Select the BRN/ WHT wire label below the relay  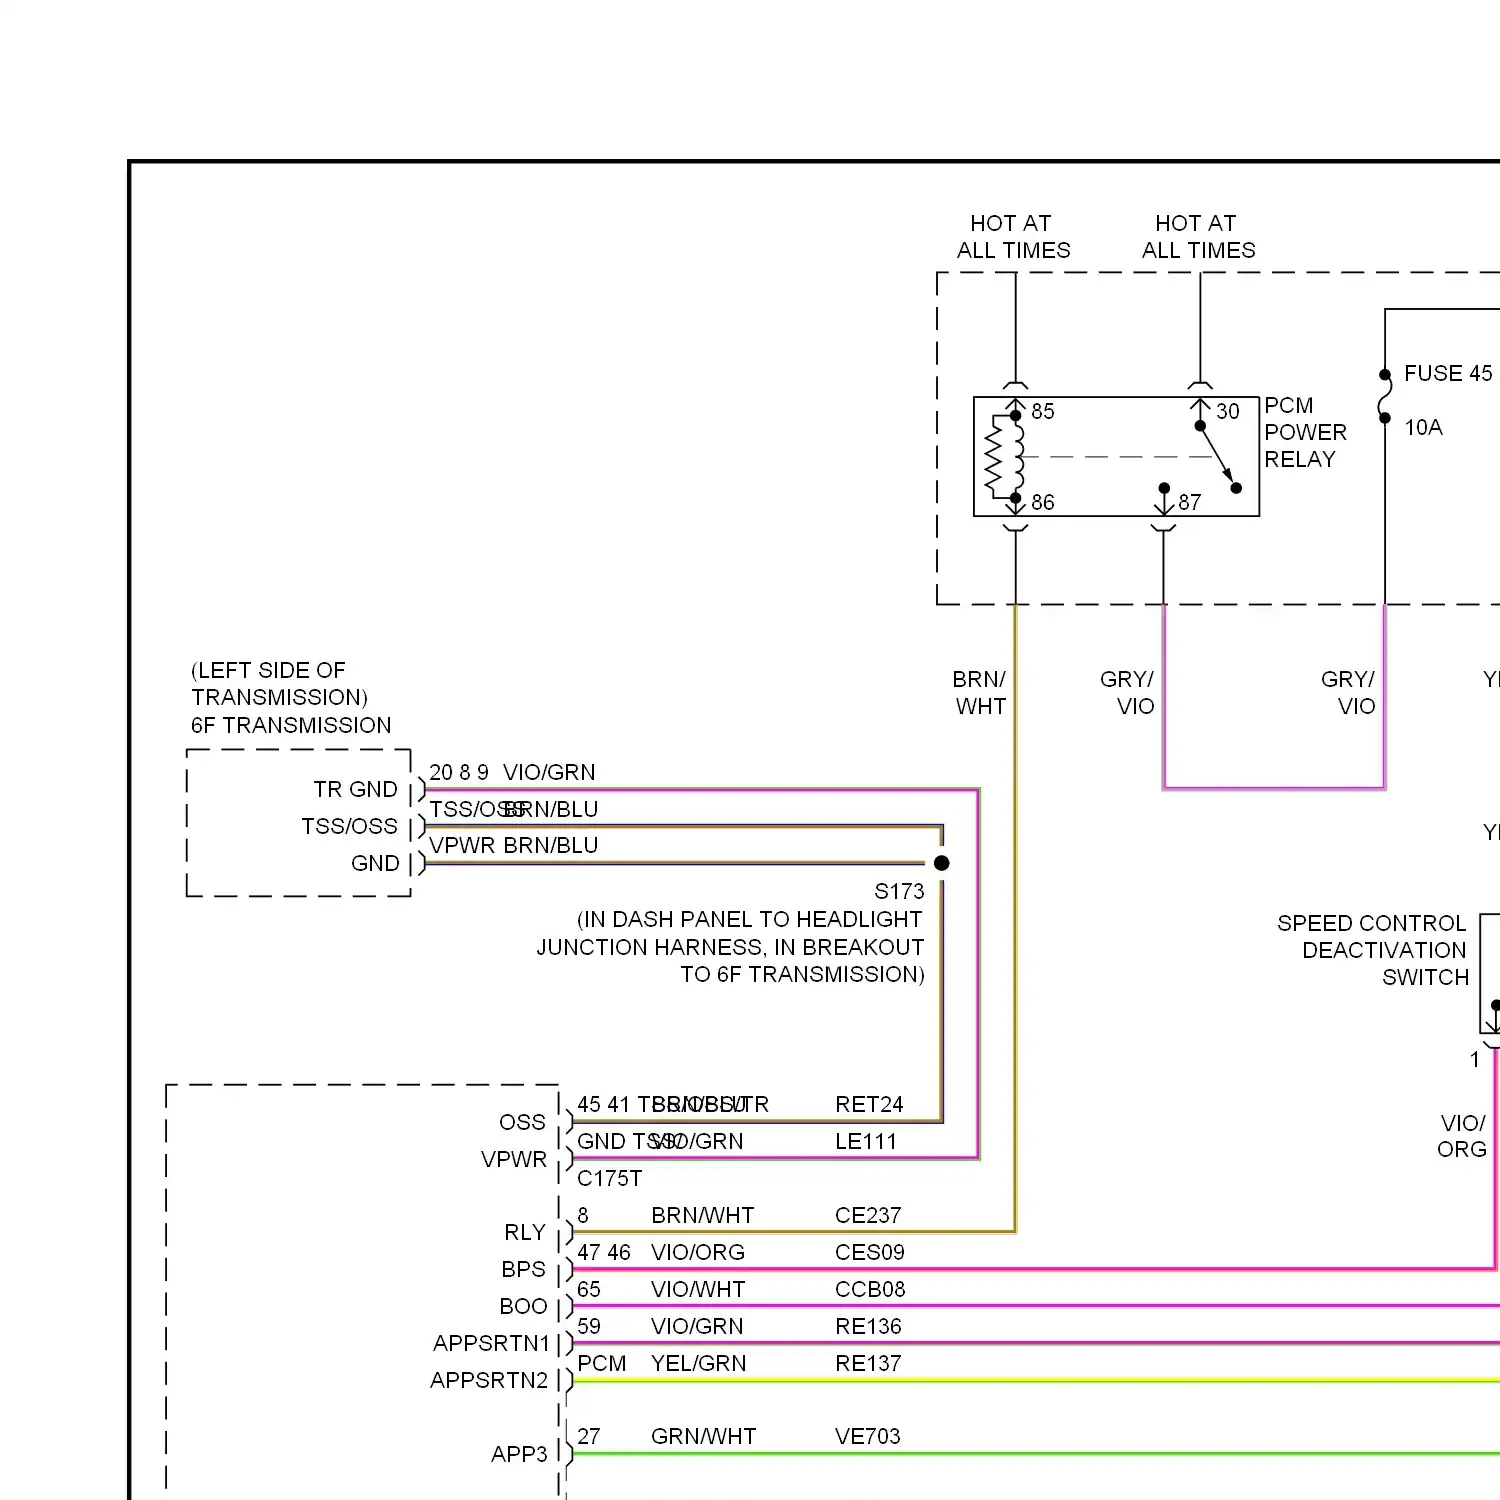(x=980, y=693)
